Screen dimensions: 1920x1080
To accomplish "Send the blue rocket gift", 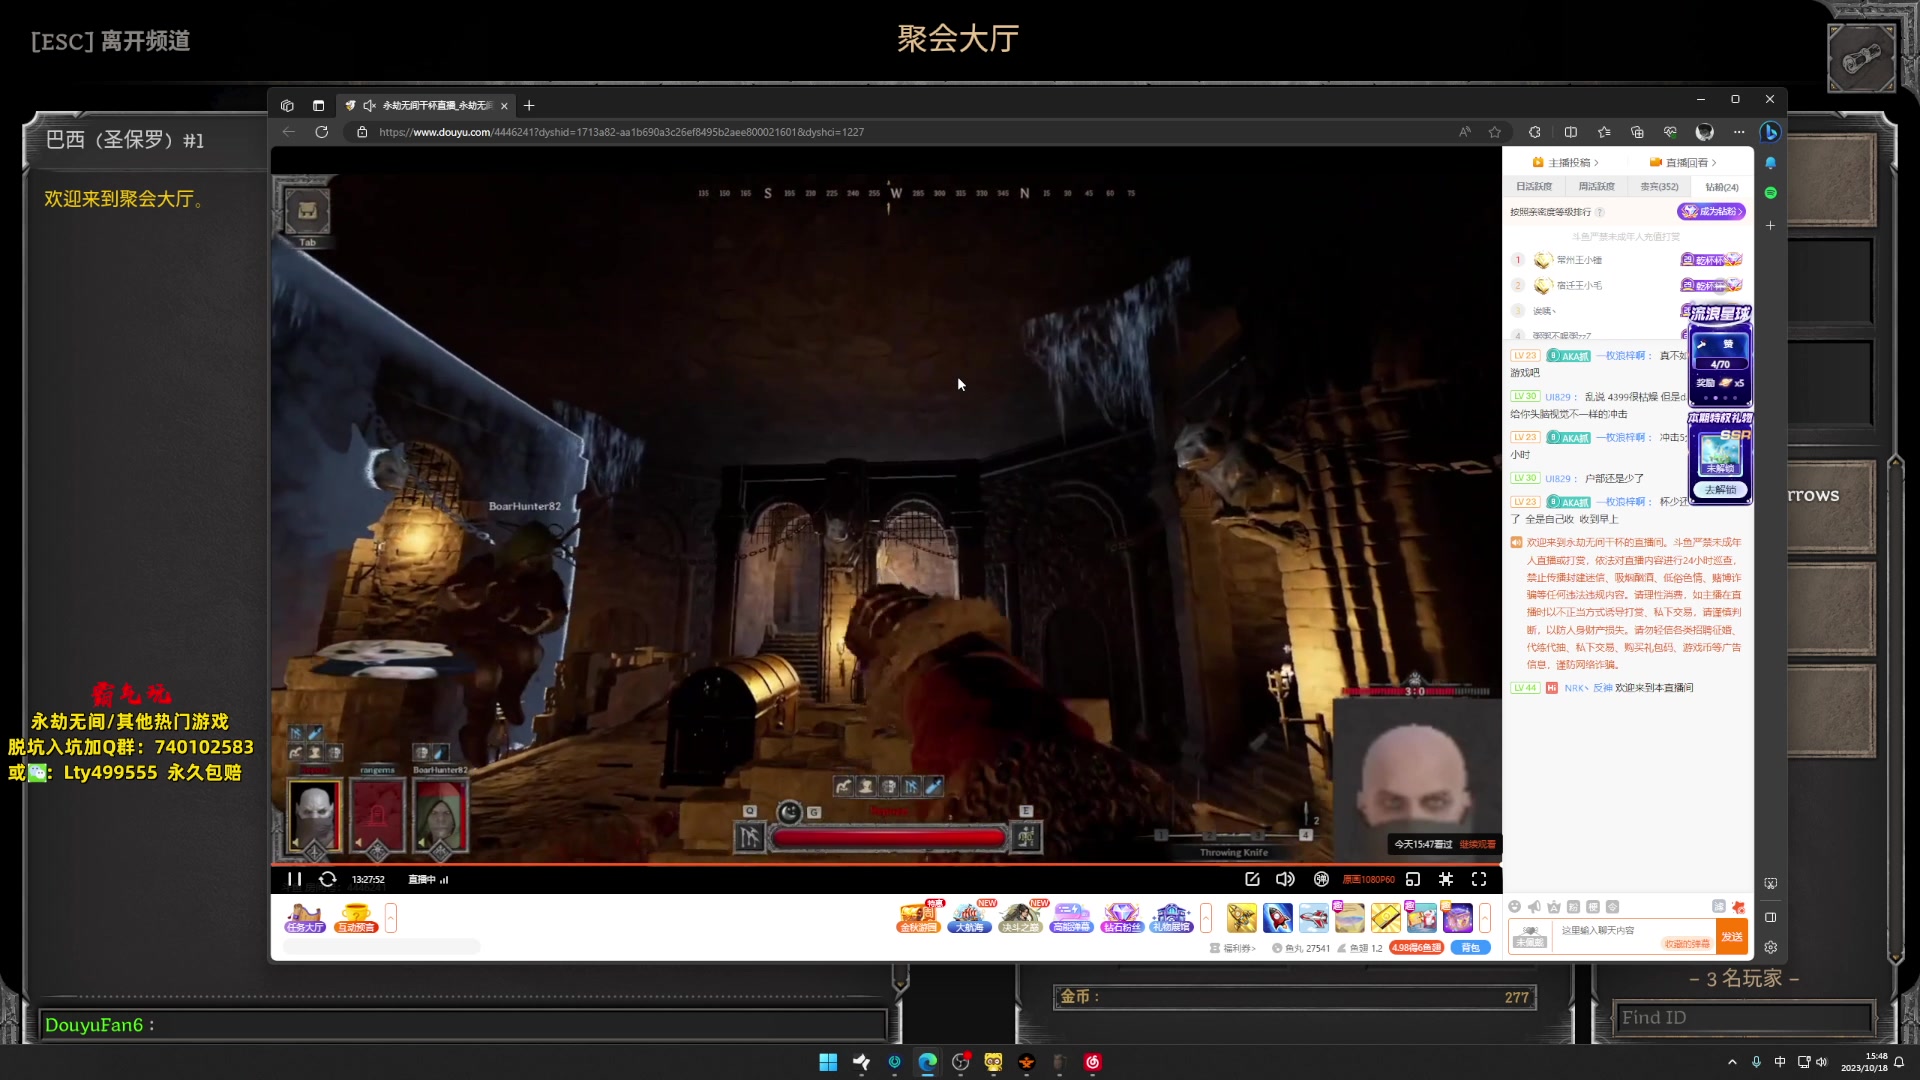I will point(1278,917).
